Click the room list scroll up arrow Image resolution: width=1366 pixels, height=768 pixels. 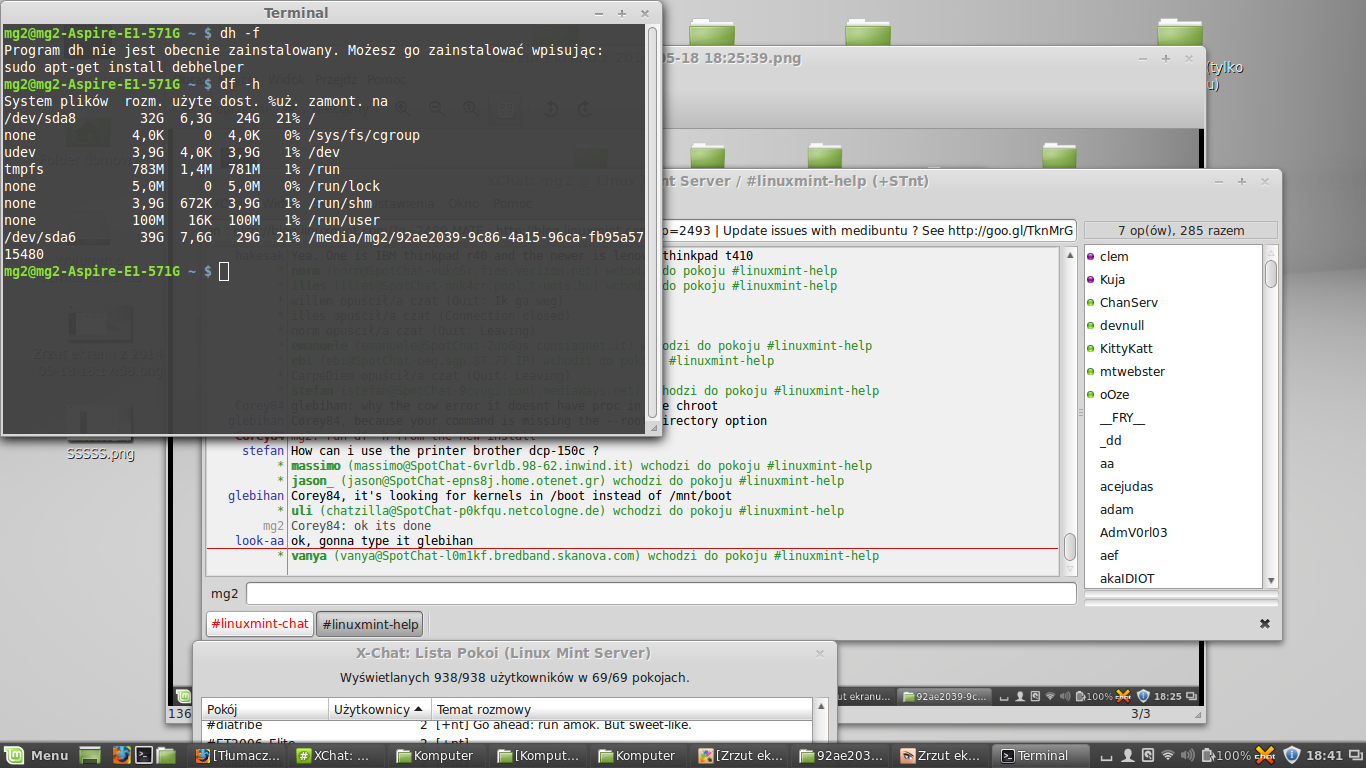pos(821,706)
